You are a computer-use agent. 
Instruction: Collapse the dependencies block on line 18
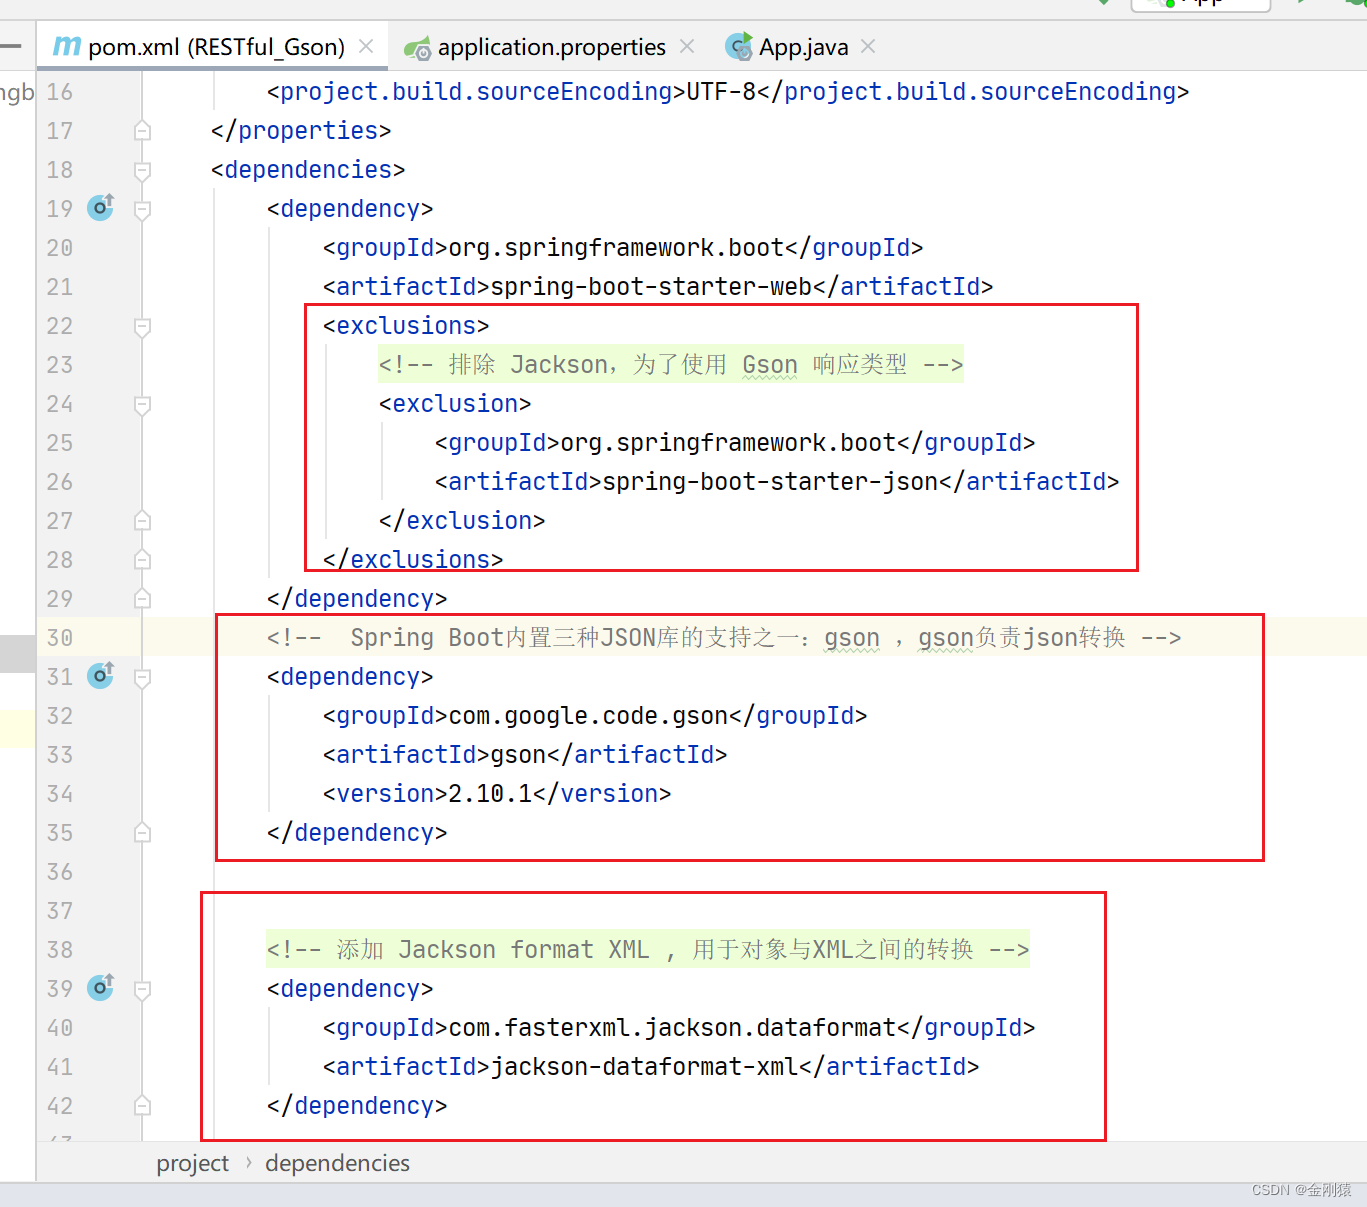[142, 170]
